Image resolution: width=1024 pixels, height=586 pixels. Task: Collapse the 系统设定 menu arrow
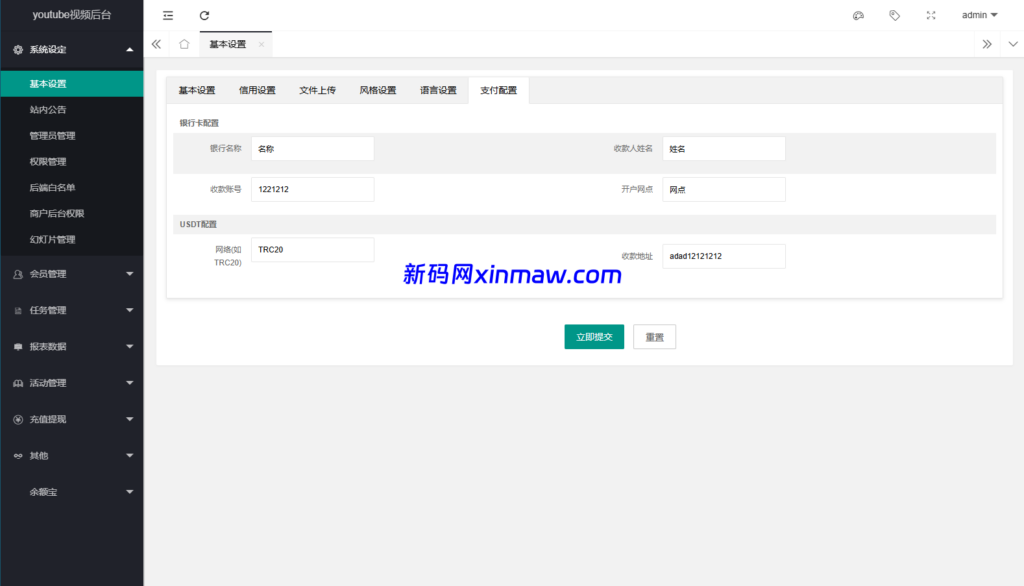(129, 50)
